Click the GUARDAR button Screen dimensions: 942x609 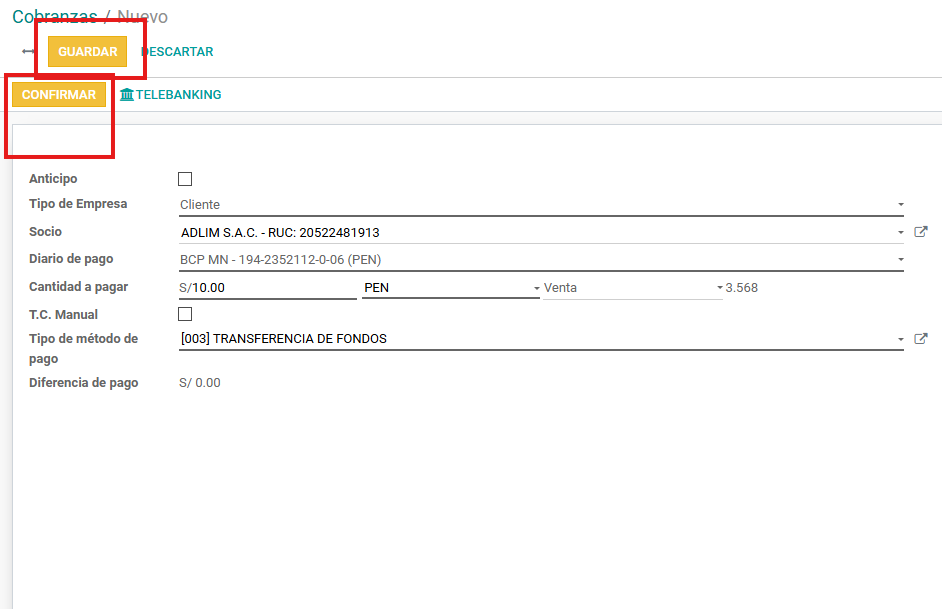[x=88, y=51]
